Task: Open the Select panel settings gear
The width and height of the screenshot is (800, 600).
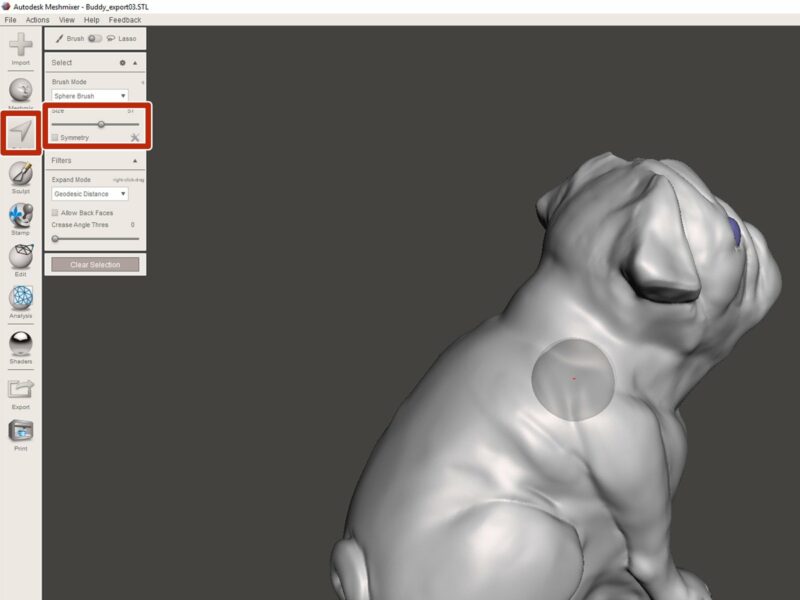Action: coord(124,62)
